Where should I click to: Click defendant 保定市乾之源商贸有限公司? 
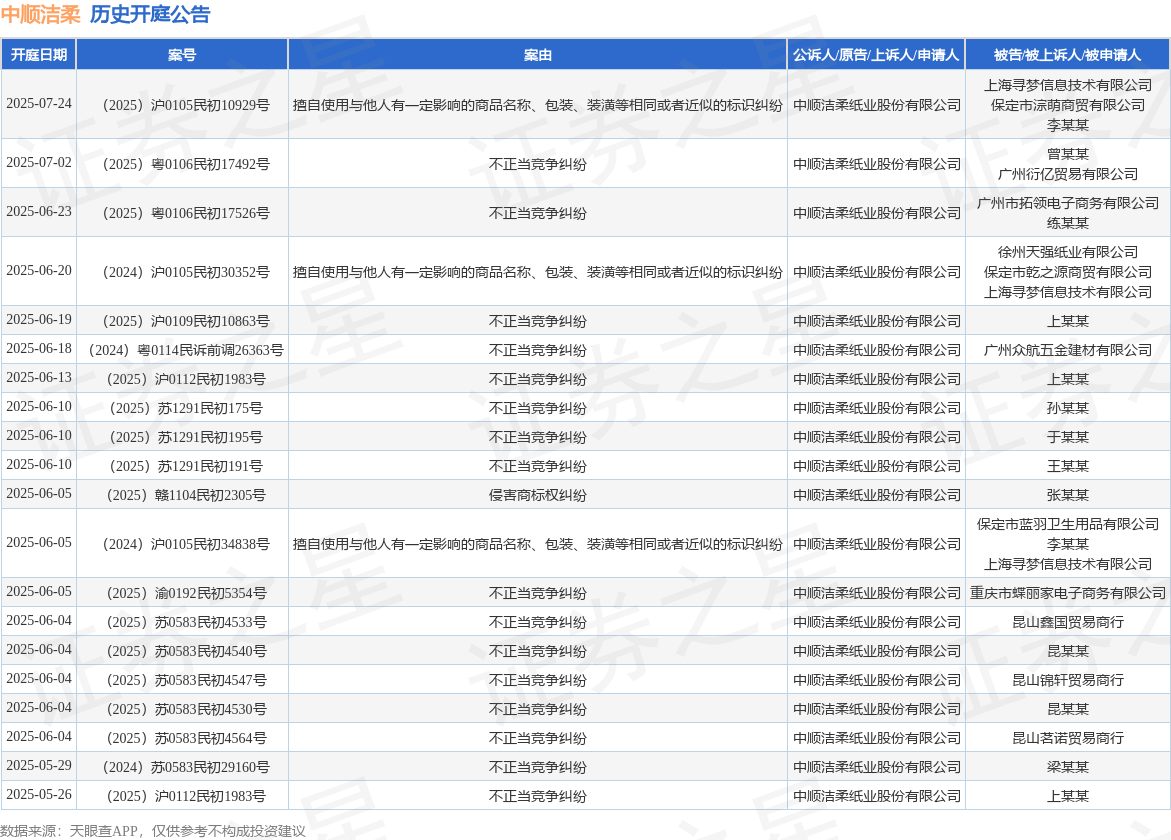click(x=1067, y=273)
